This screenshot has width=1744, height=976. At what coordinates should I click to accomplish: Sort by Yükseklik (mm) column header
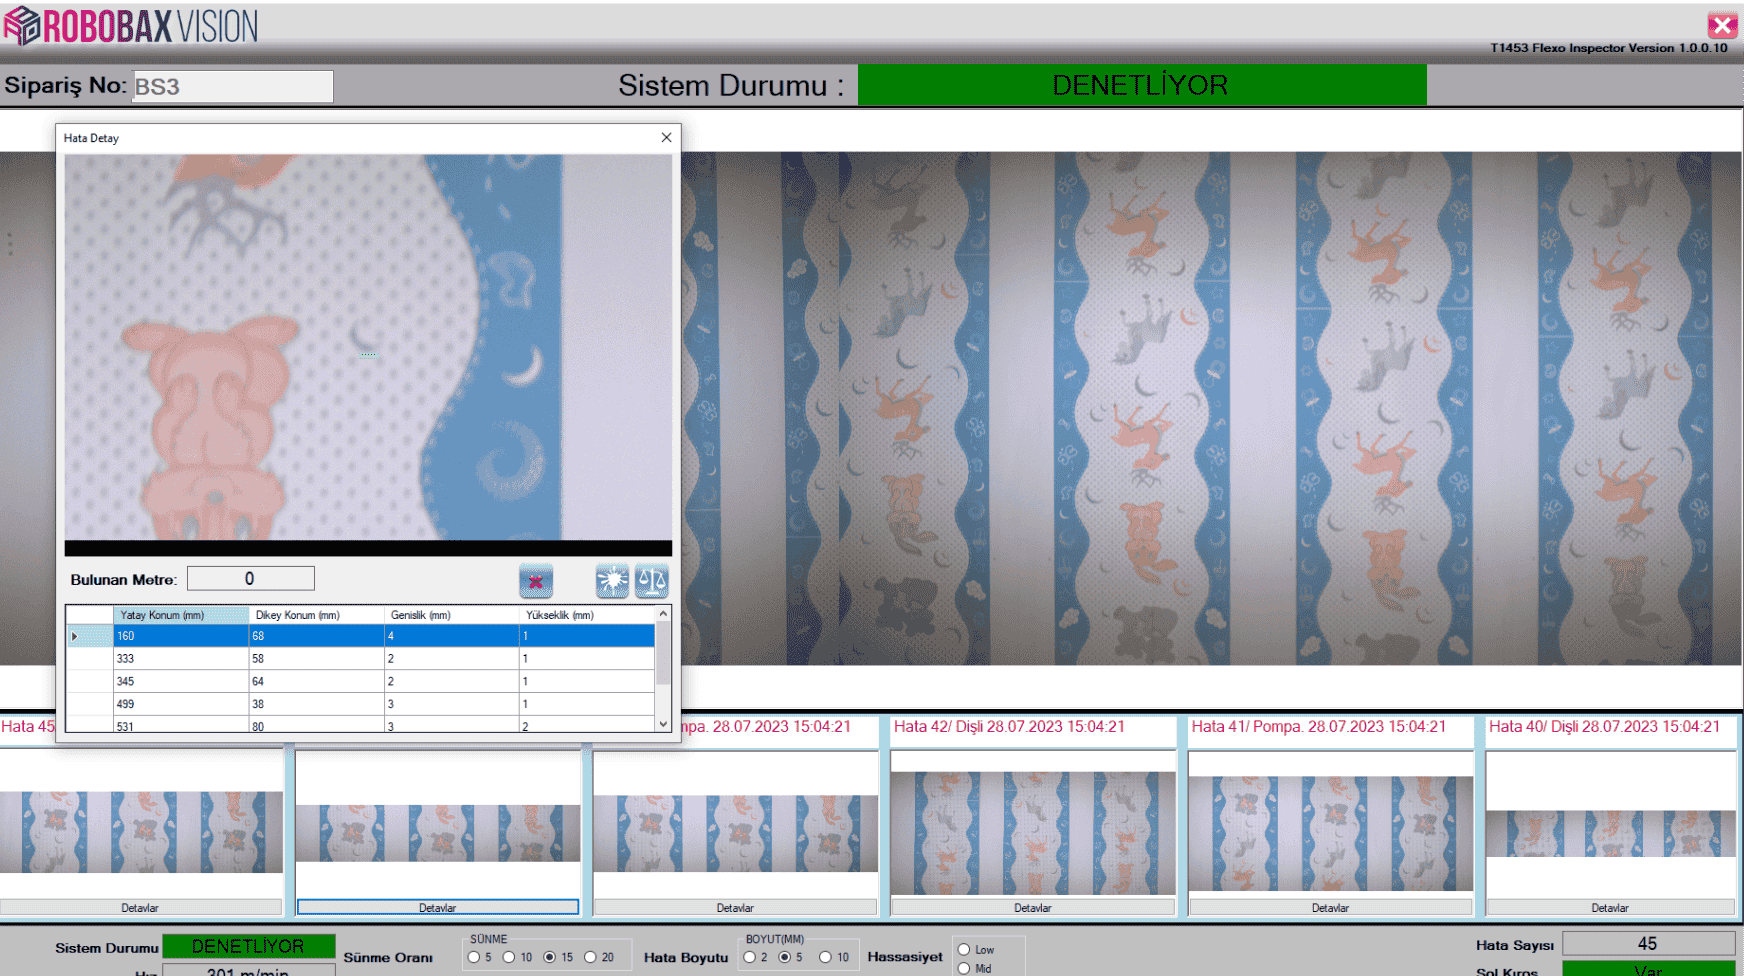point(587,615)
